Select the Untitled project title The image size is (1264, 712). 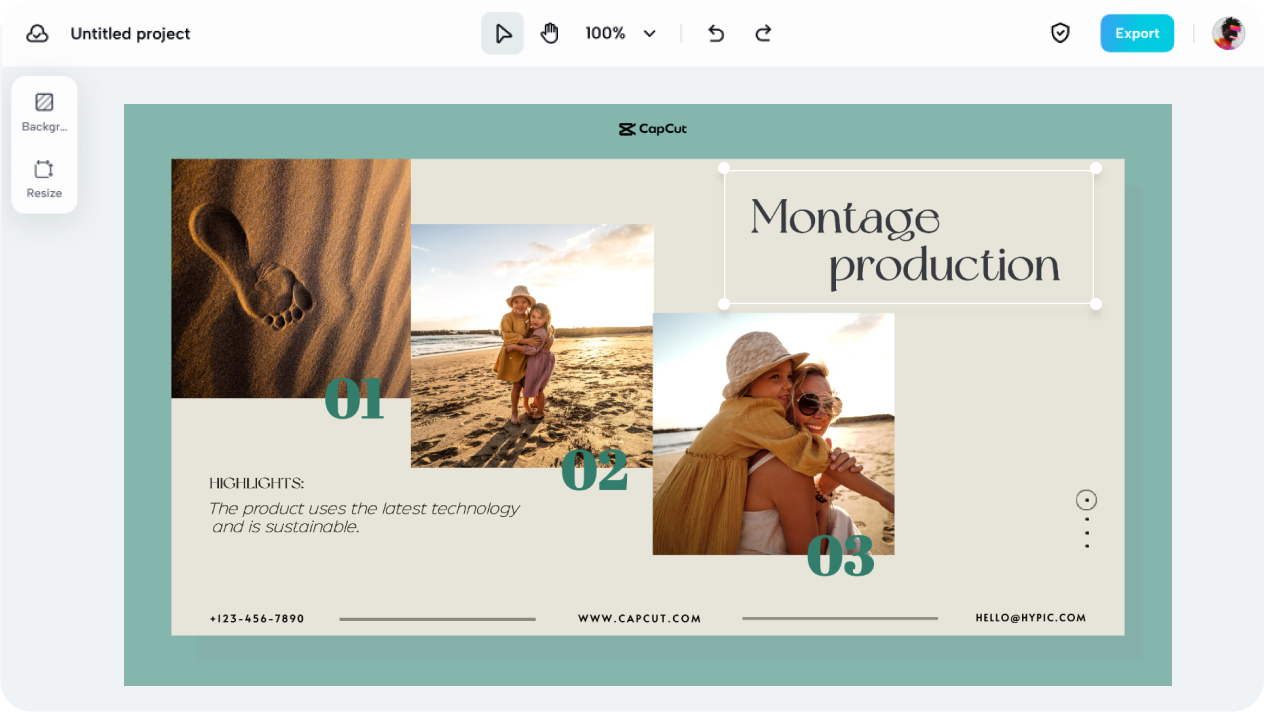click(x=130, y=33)
